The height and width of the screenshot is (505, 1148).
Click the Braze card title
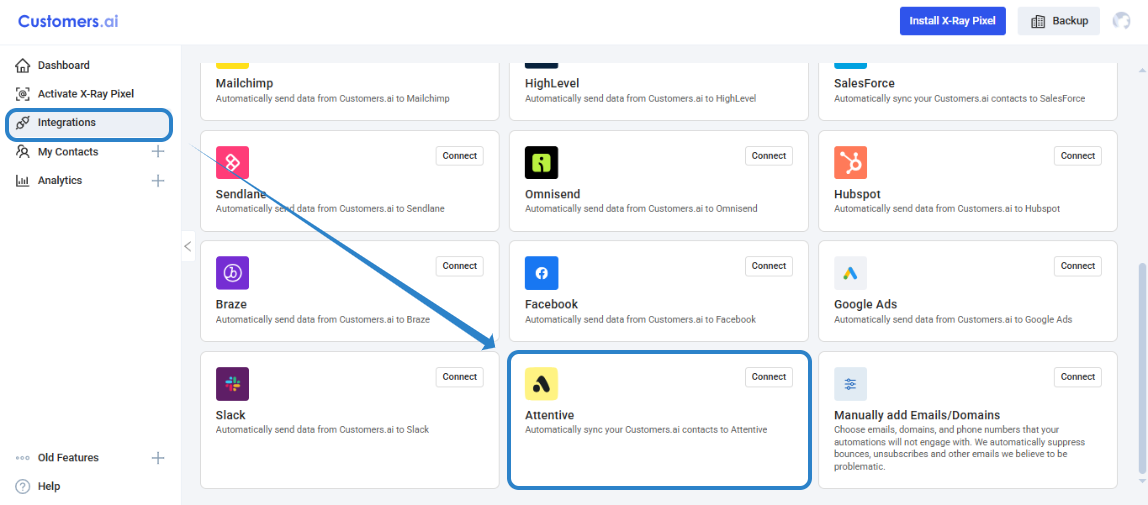click(x=231, y=304)
